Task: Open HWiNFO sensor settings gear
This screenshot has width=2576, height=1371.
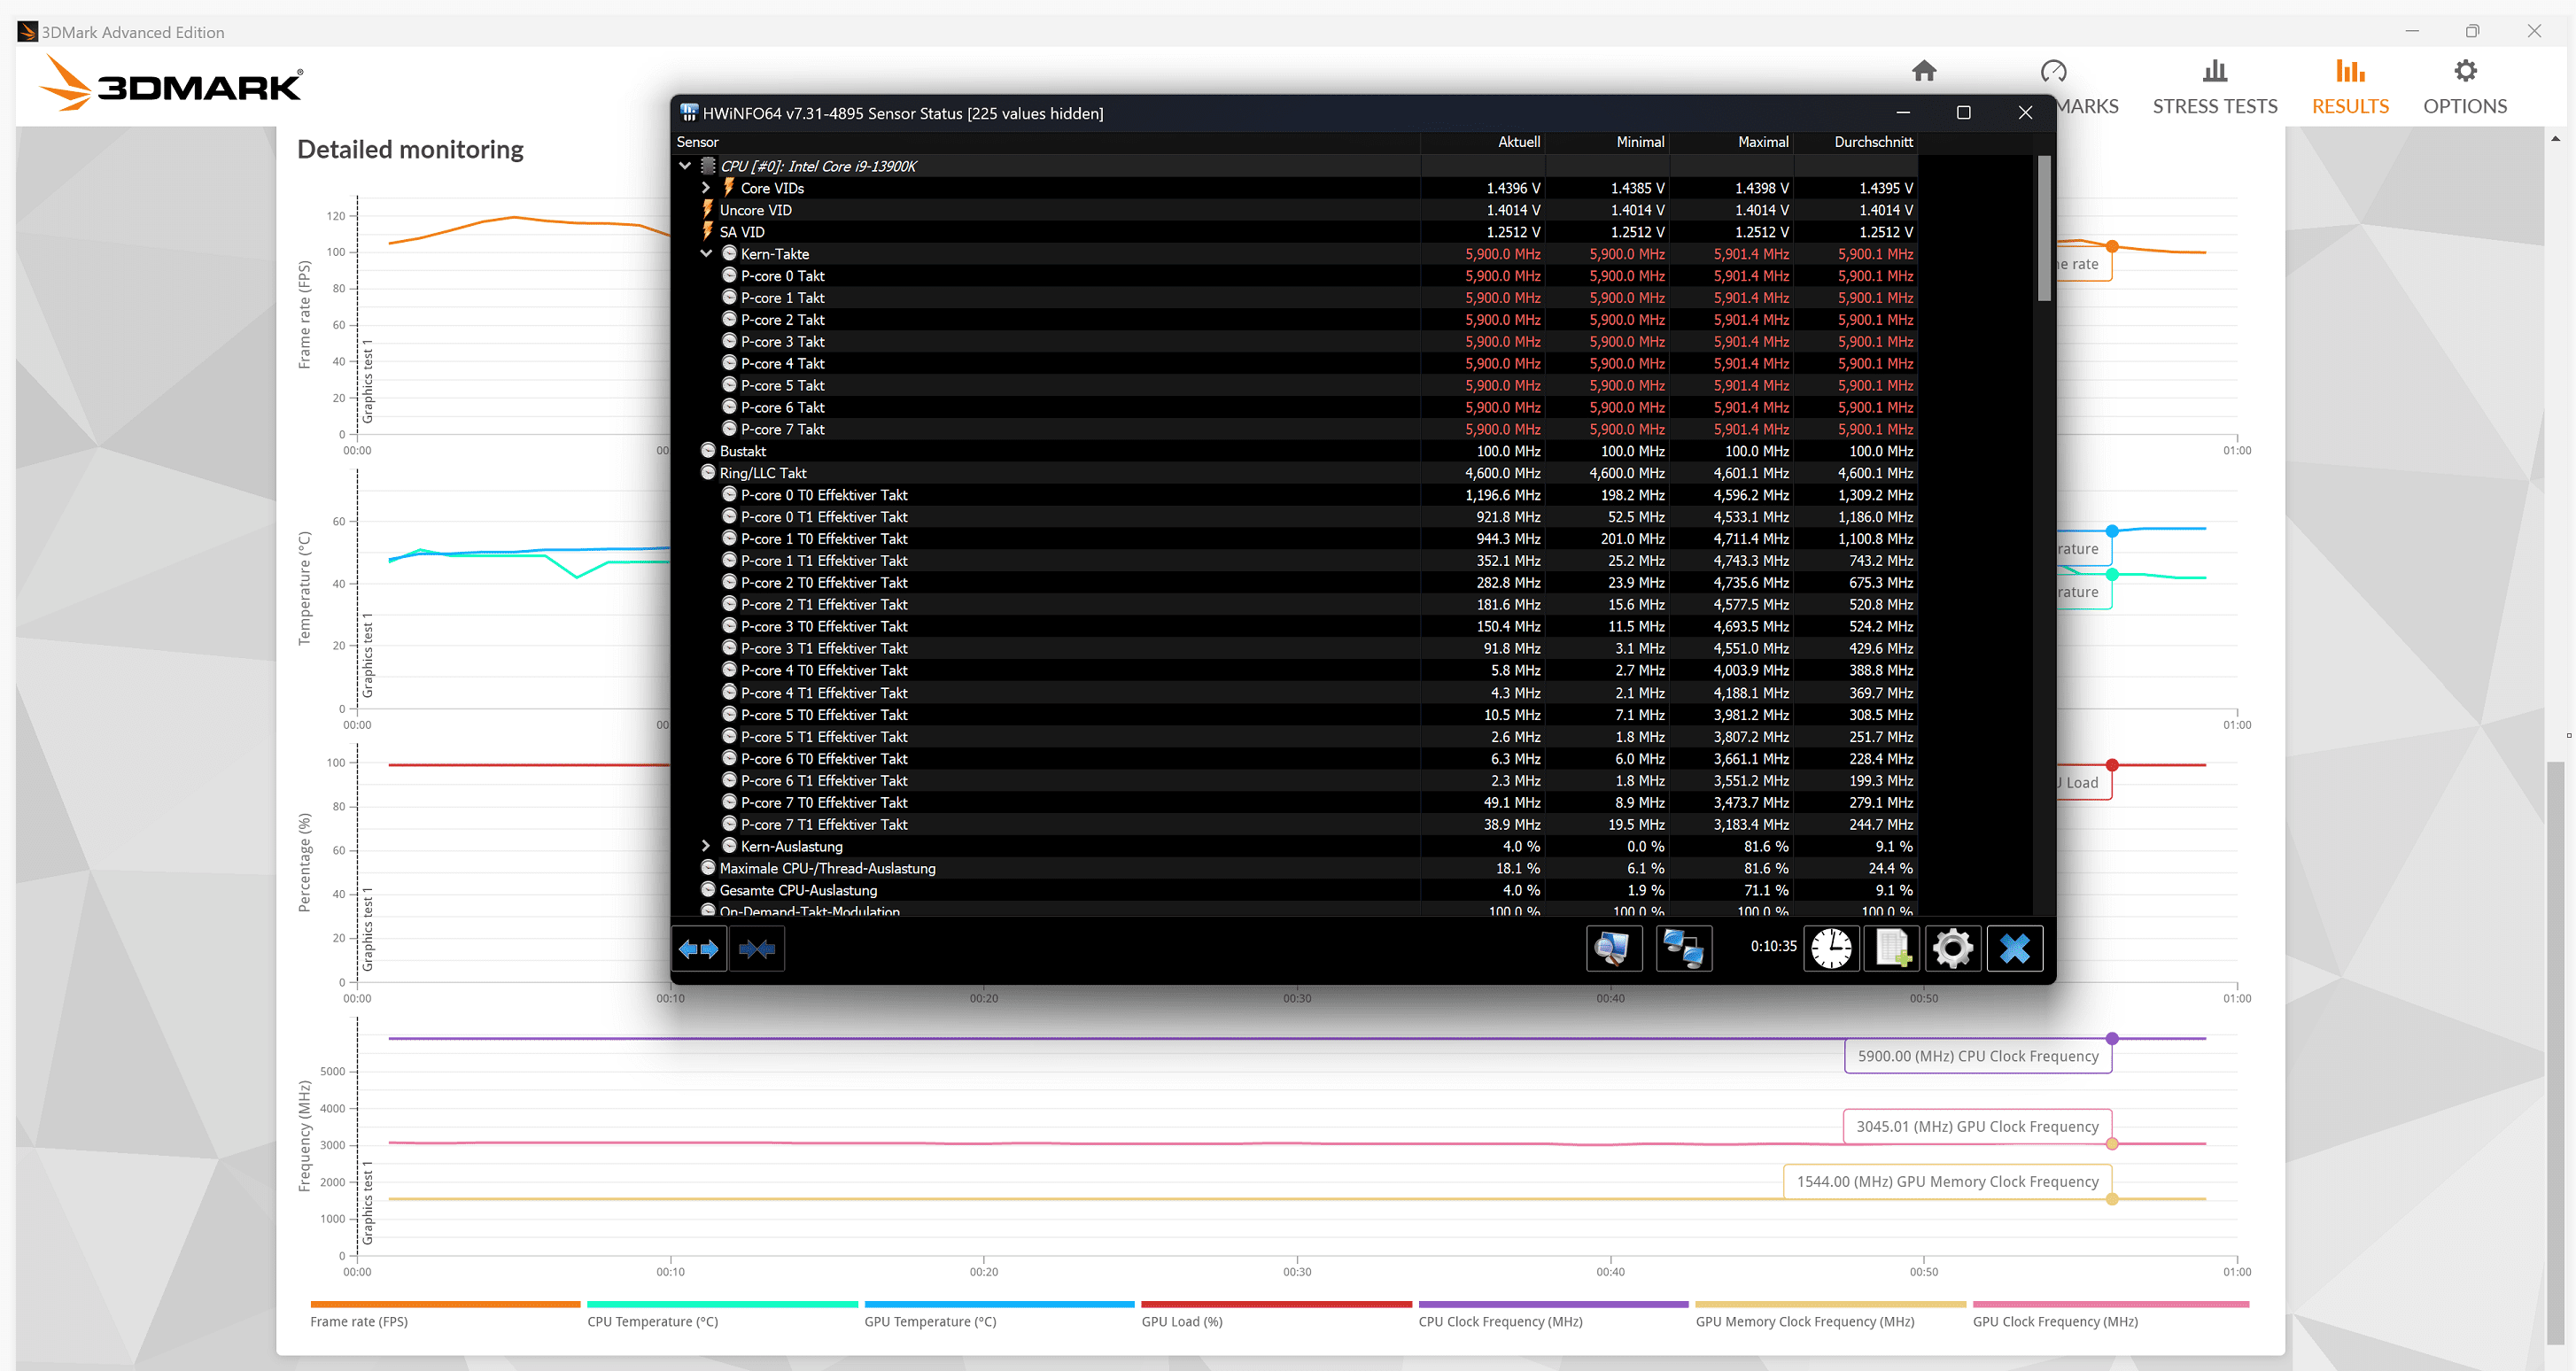Action: pyautogui.click(x=1952, y=948)
